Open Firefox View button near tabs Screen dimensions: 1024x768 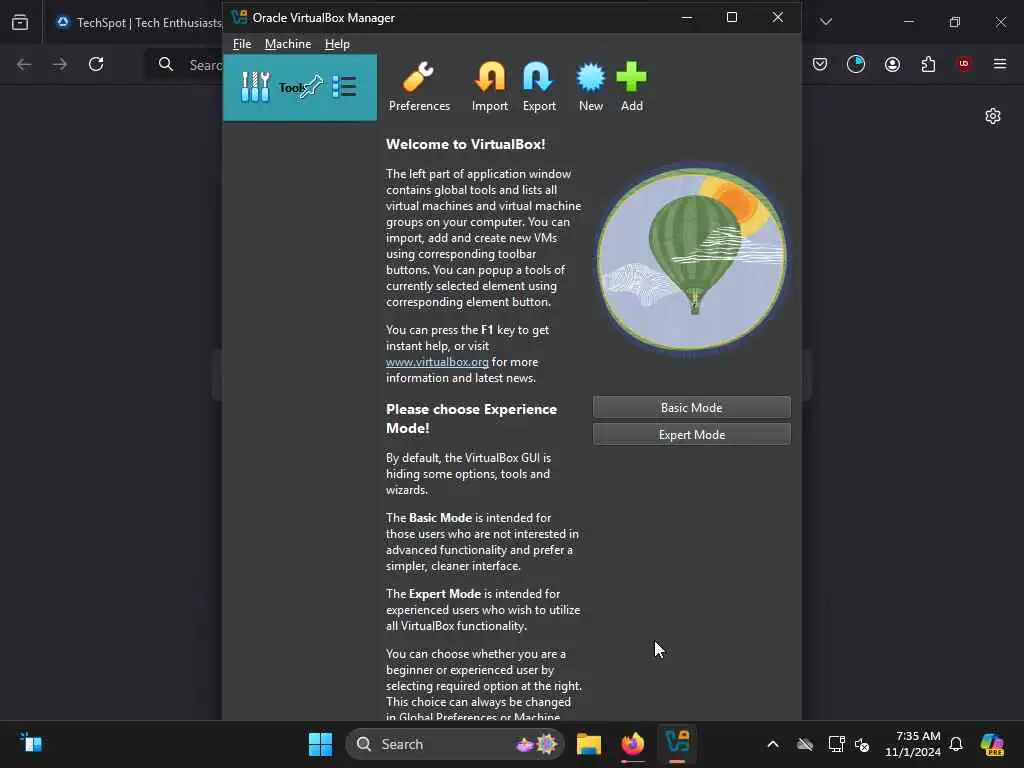[20, 22]
